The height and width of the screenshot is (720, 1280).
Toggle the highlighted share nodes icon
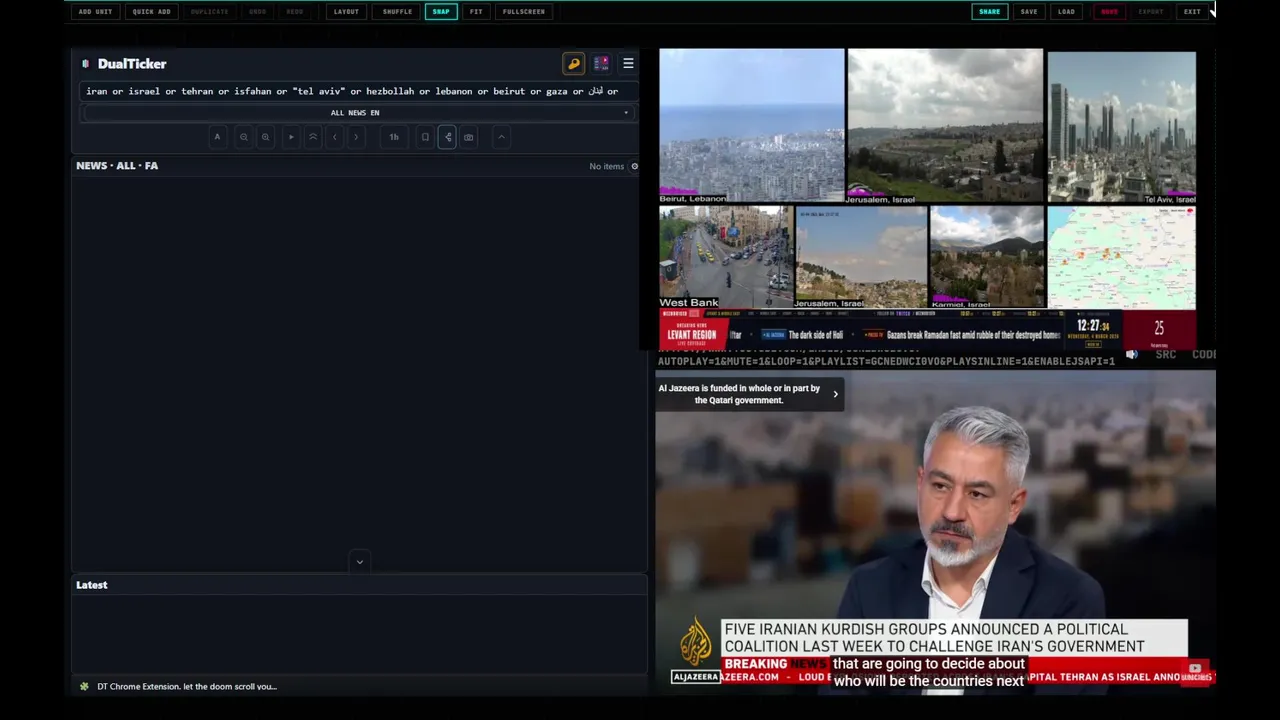(x=447, y=137)
